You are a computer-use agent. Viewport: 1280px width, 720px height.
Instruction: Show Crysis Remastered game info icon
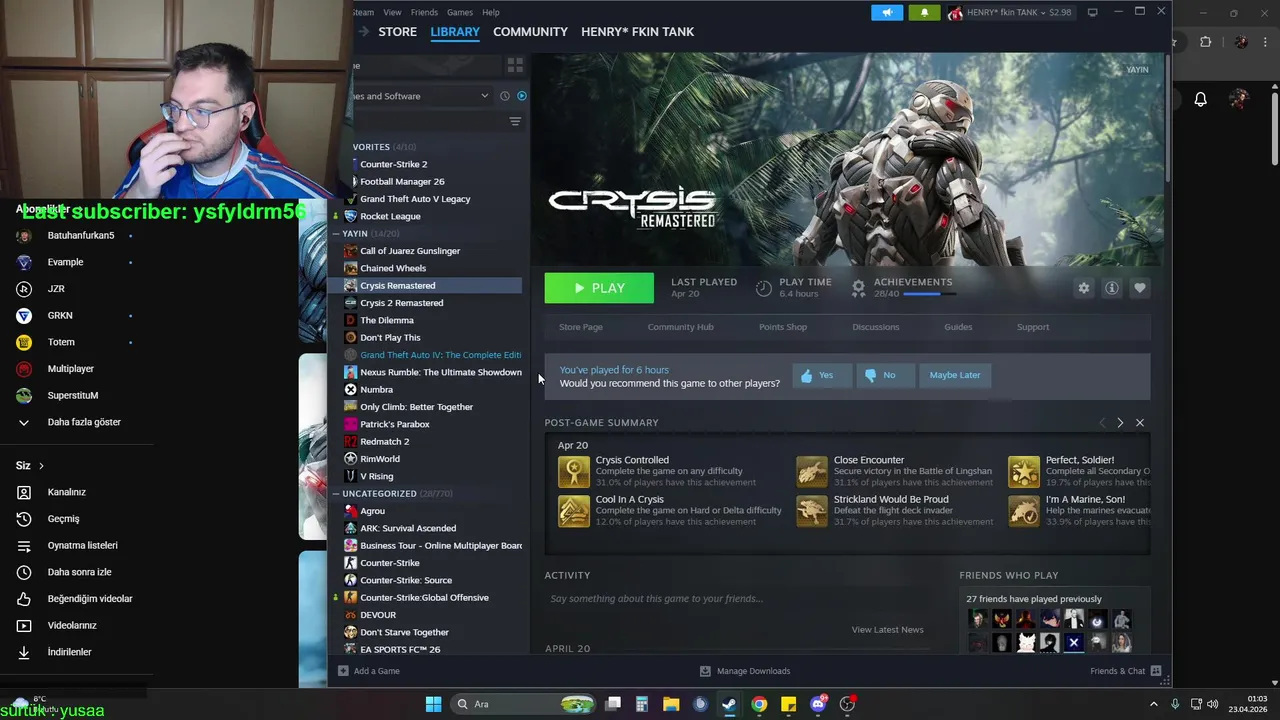pos(1111,288)
